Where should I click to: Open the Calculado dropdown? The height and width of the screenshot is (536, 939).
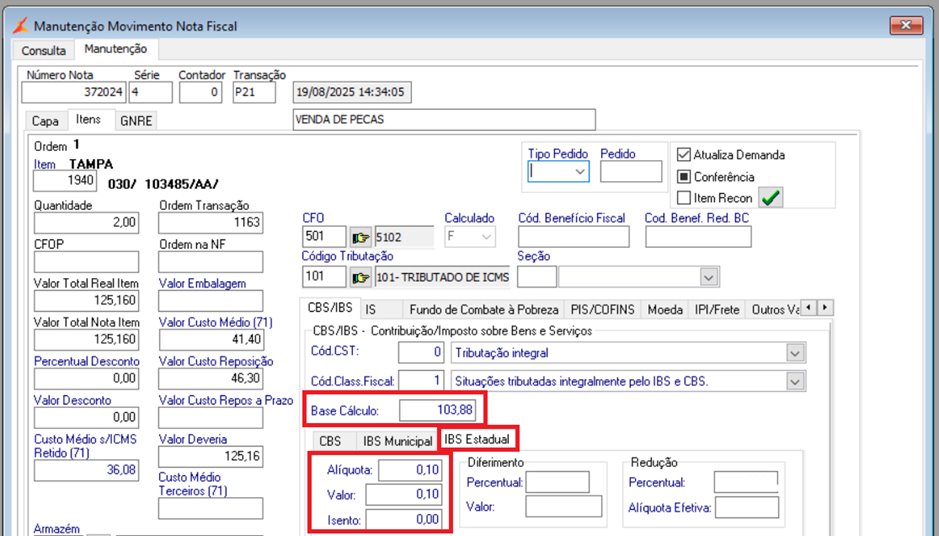click(486, 237)
